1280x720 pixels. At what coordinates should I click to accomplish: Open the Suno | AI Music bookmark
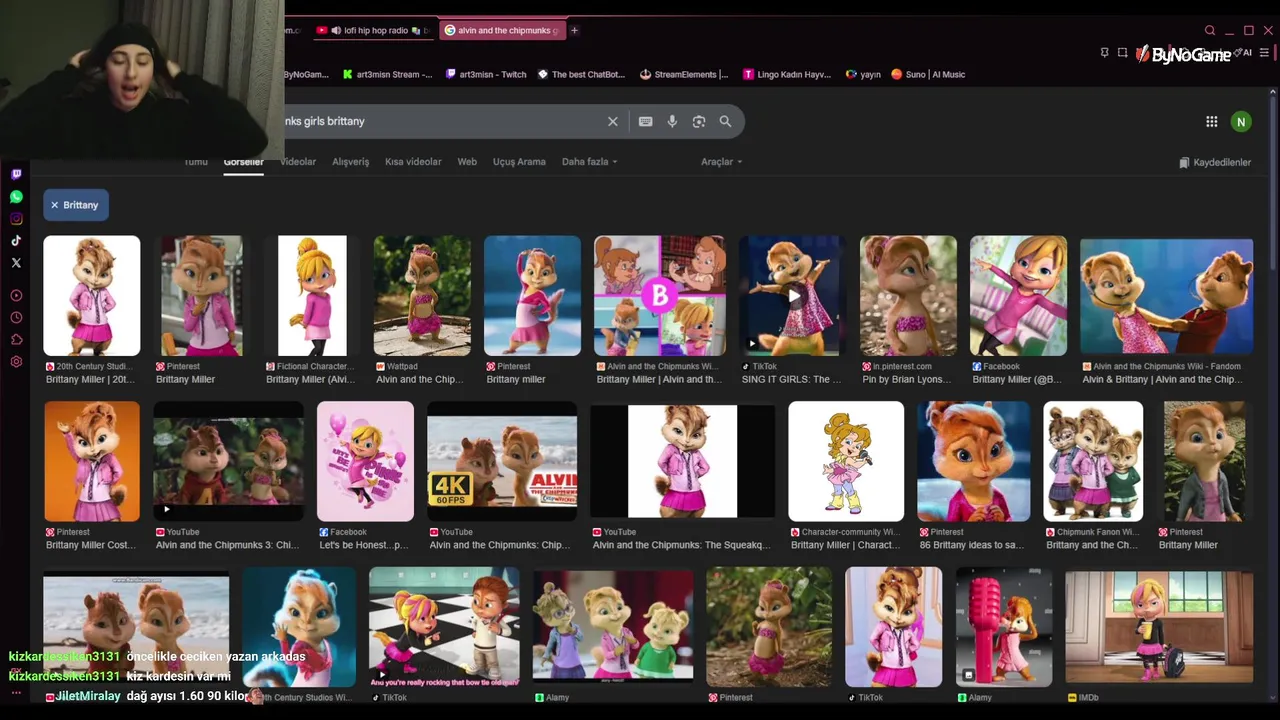[x=929, y=74]
